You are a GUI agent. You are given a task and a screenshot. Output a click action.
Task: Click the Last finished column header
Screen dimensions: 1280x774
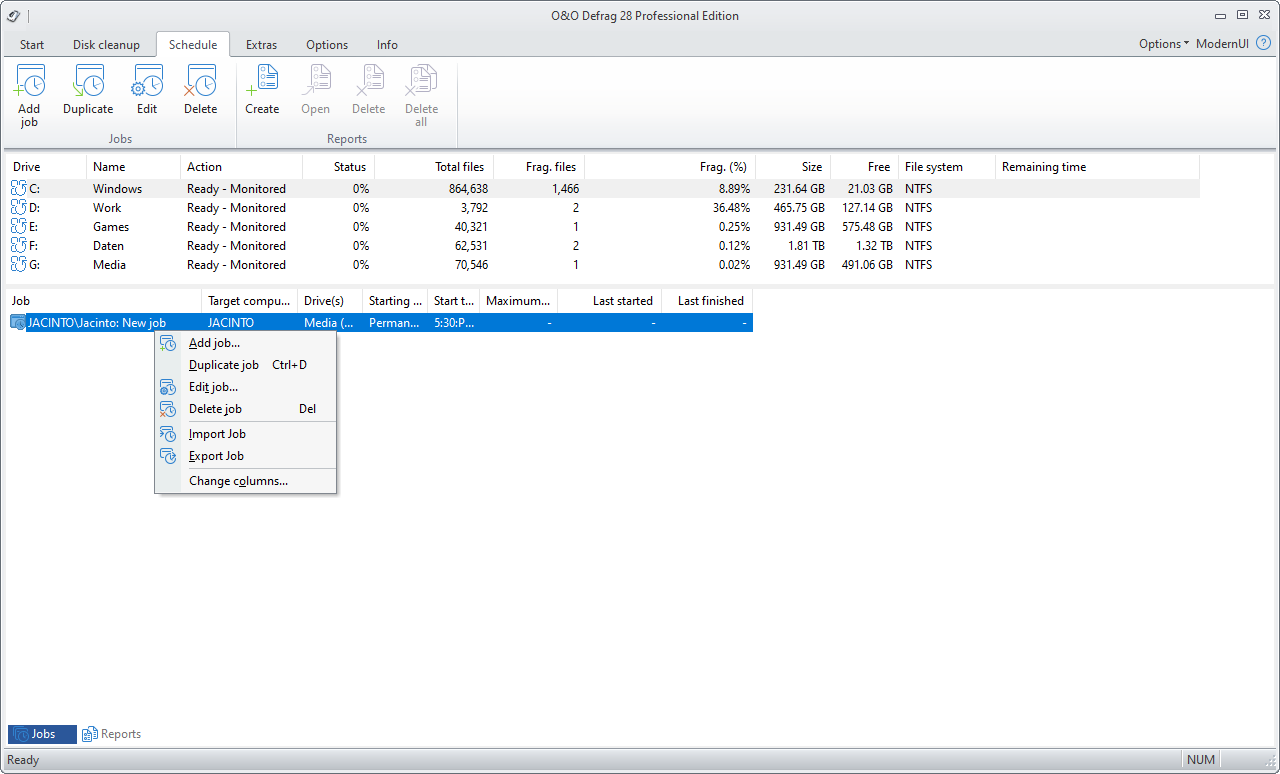(706, 301)
